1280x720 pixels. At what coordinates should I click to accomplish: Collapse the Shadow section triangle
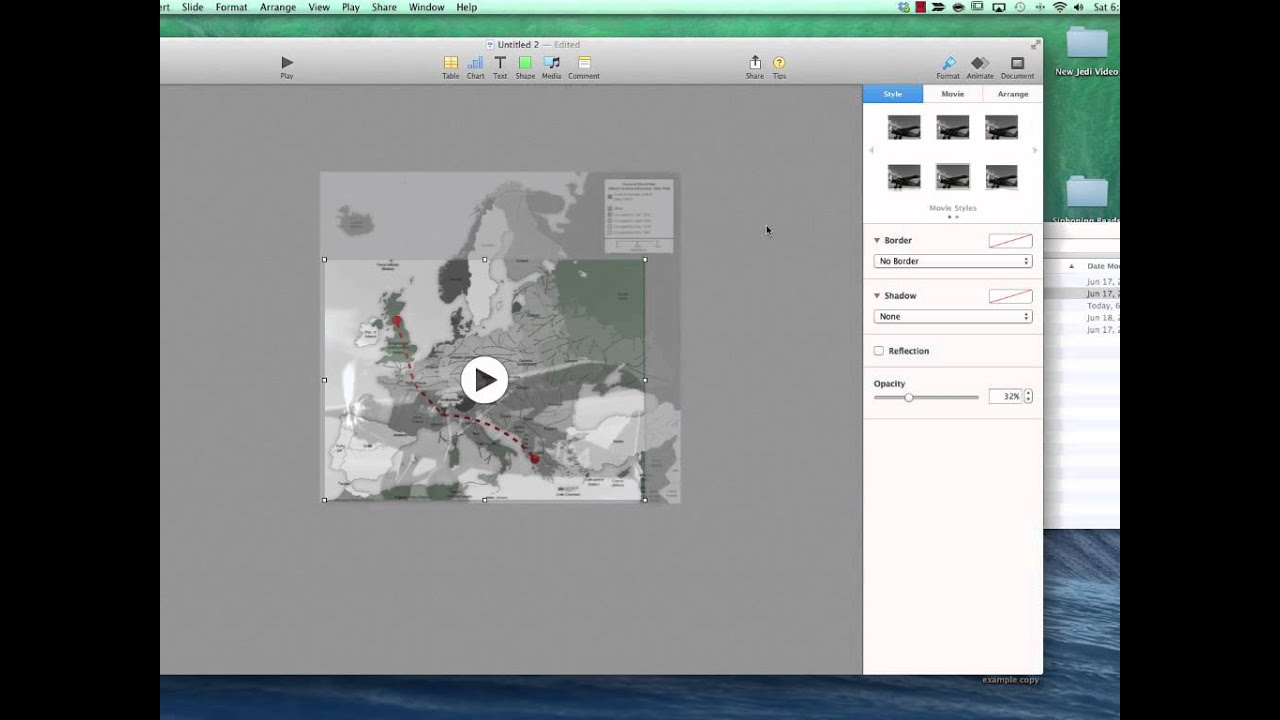click(877, 296)
